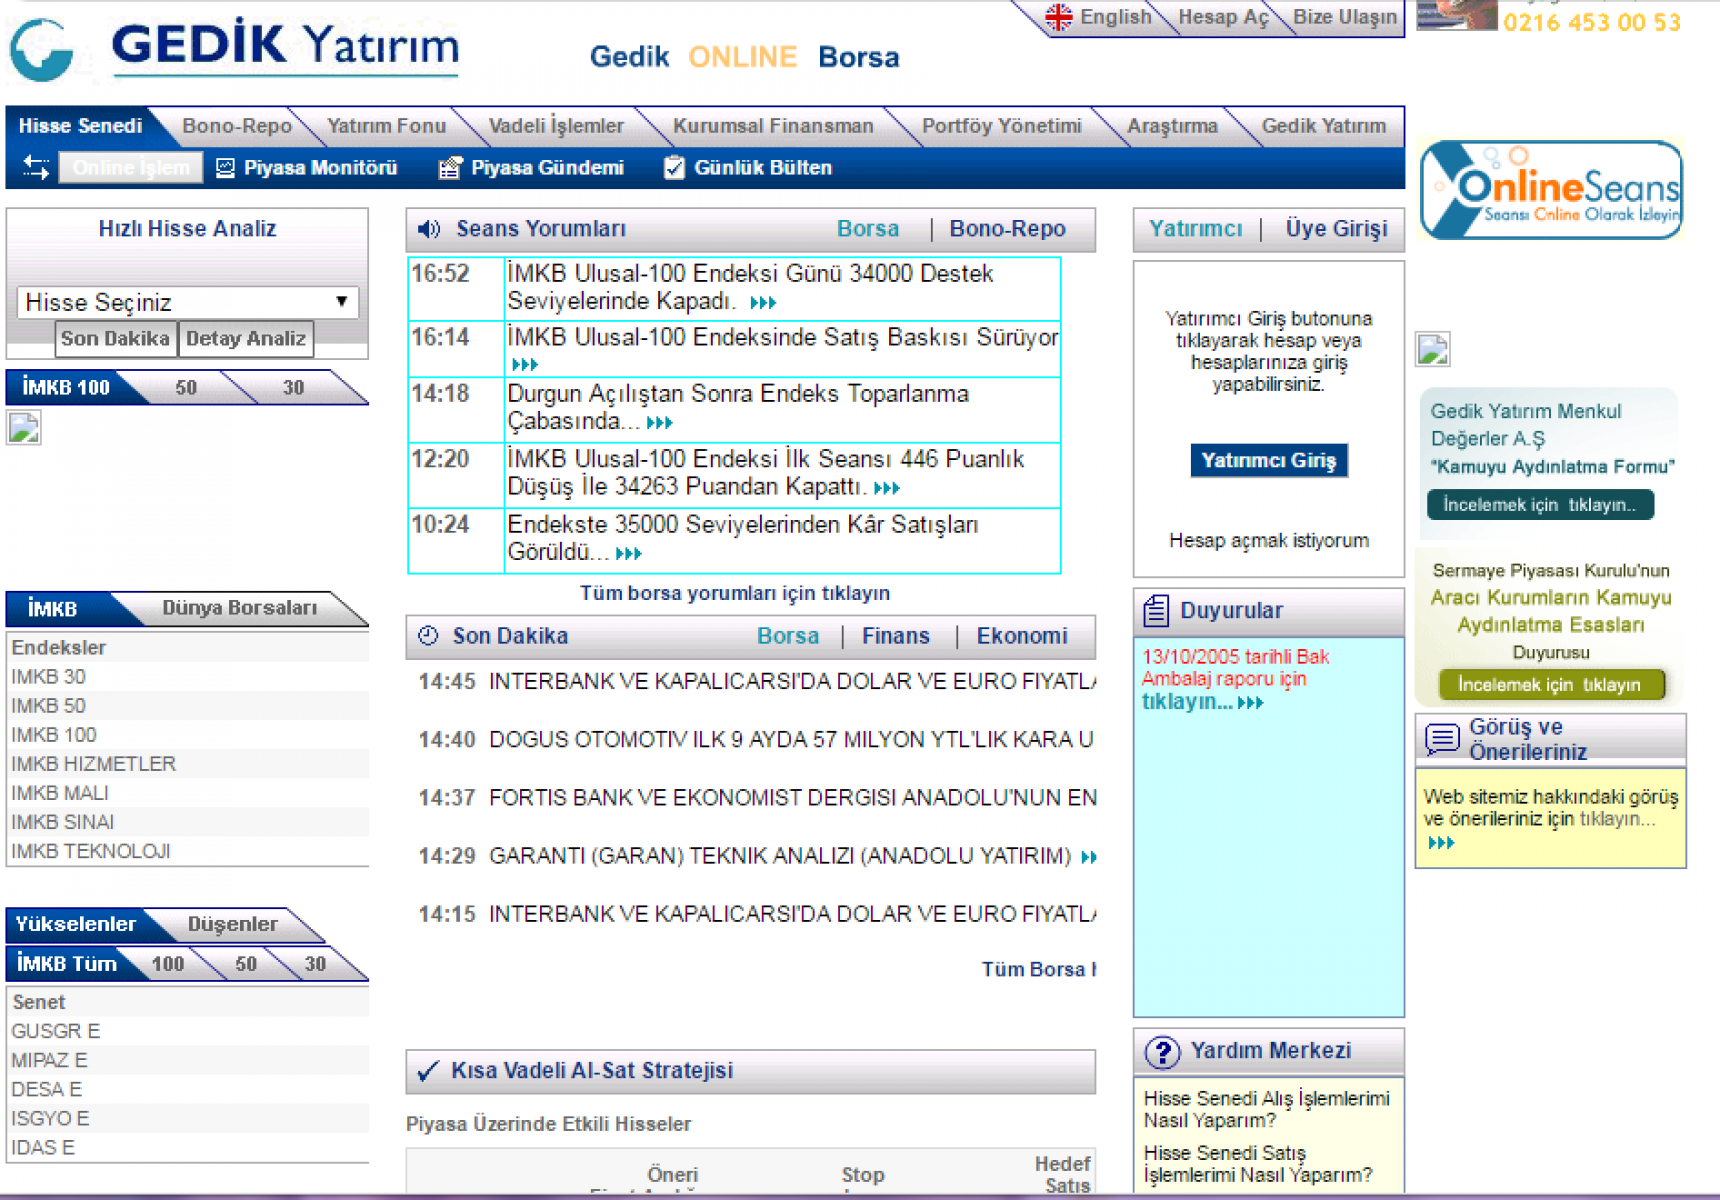Click the clock icon beside Son Dakika
The width and height of the screenshot is (1720, 1200).
coord(428,636)
